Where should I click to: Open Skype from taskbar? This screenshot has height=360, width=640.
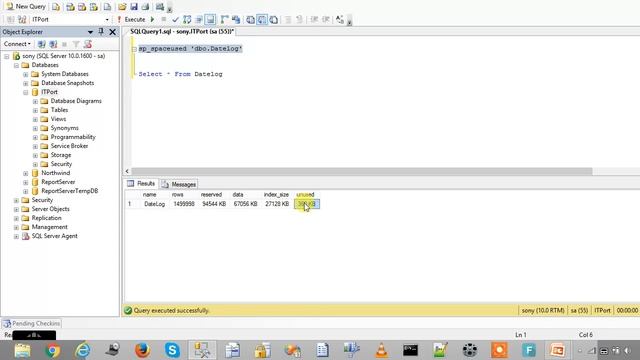click(x=172, y=350)
